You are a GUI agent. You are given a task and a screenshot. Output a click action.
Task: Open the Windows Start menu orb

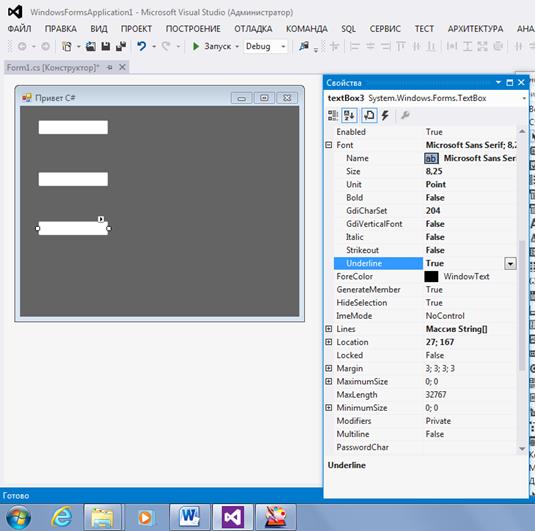(18, 517)
